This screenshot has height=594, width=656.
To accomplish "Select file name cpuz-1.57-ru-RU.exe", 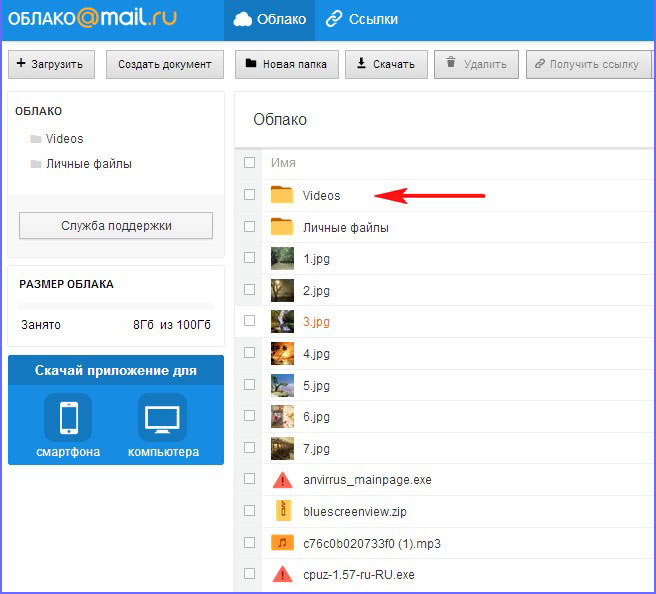I will tap(359, 575).
